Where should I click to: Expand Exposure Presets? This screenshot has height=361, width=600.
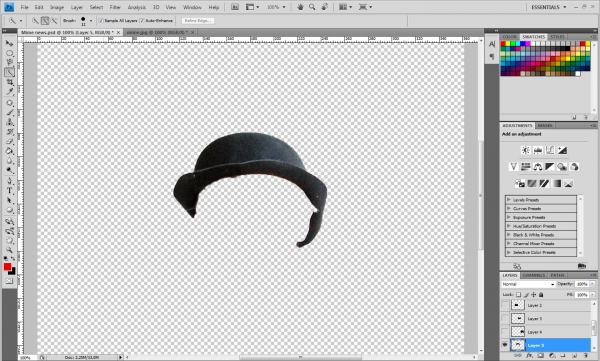509,217
